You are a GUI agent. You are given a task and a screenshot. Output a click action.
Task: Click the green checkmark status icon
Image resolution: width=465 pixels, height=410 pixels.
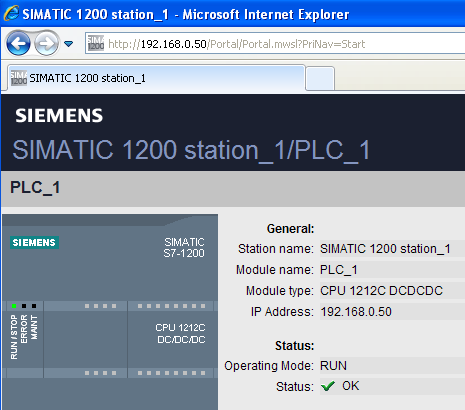tap(328, 386)
